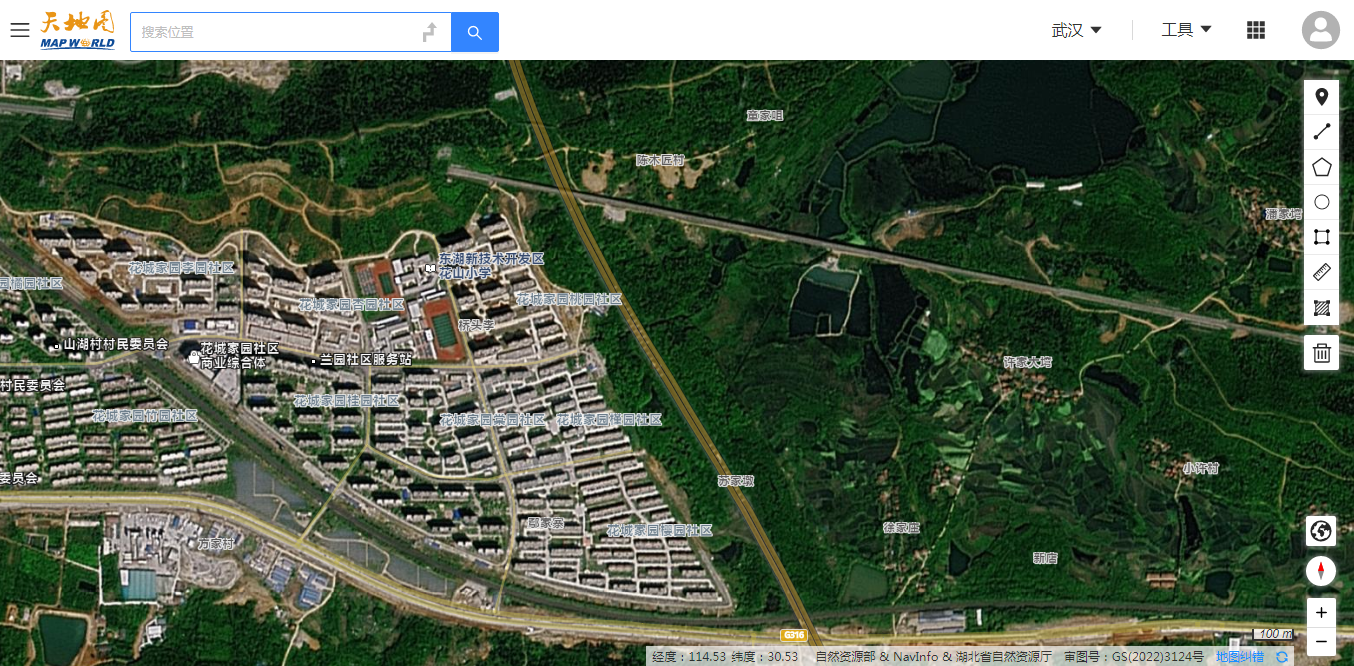Click the blue search button
The width and height of the screenshot is (1354, 666).
pos(475,32)
